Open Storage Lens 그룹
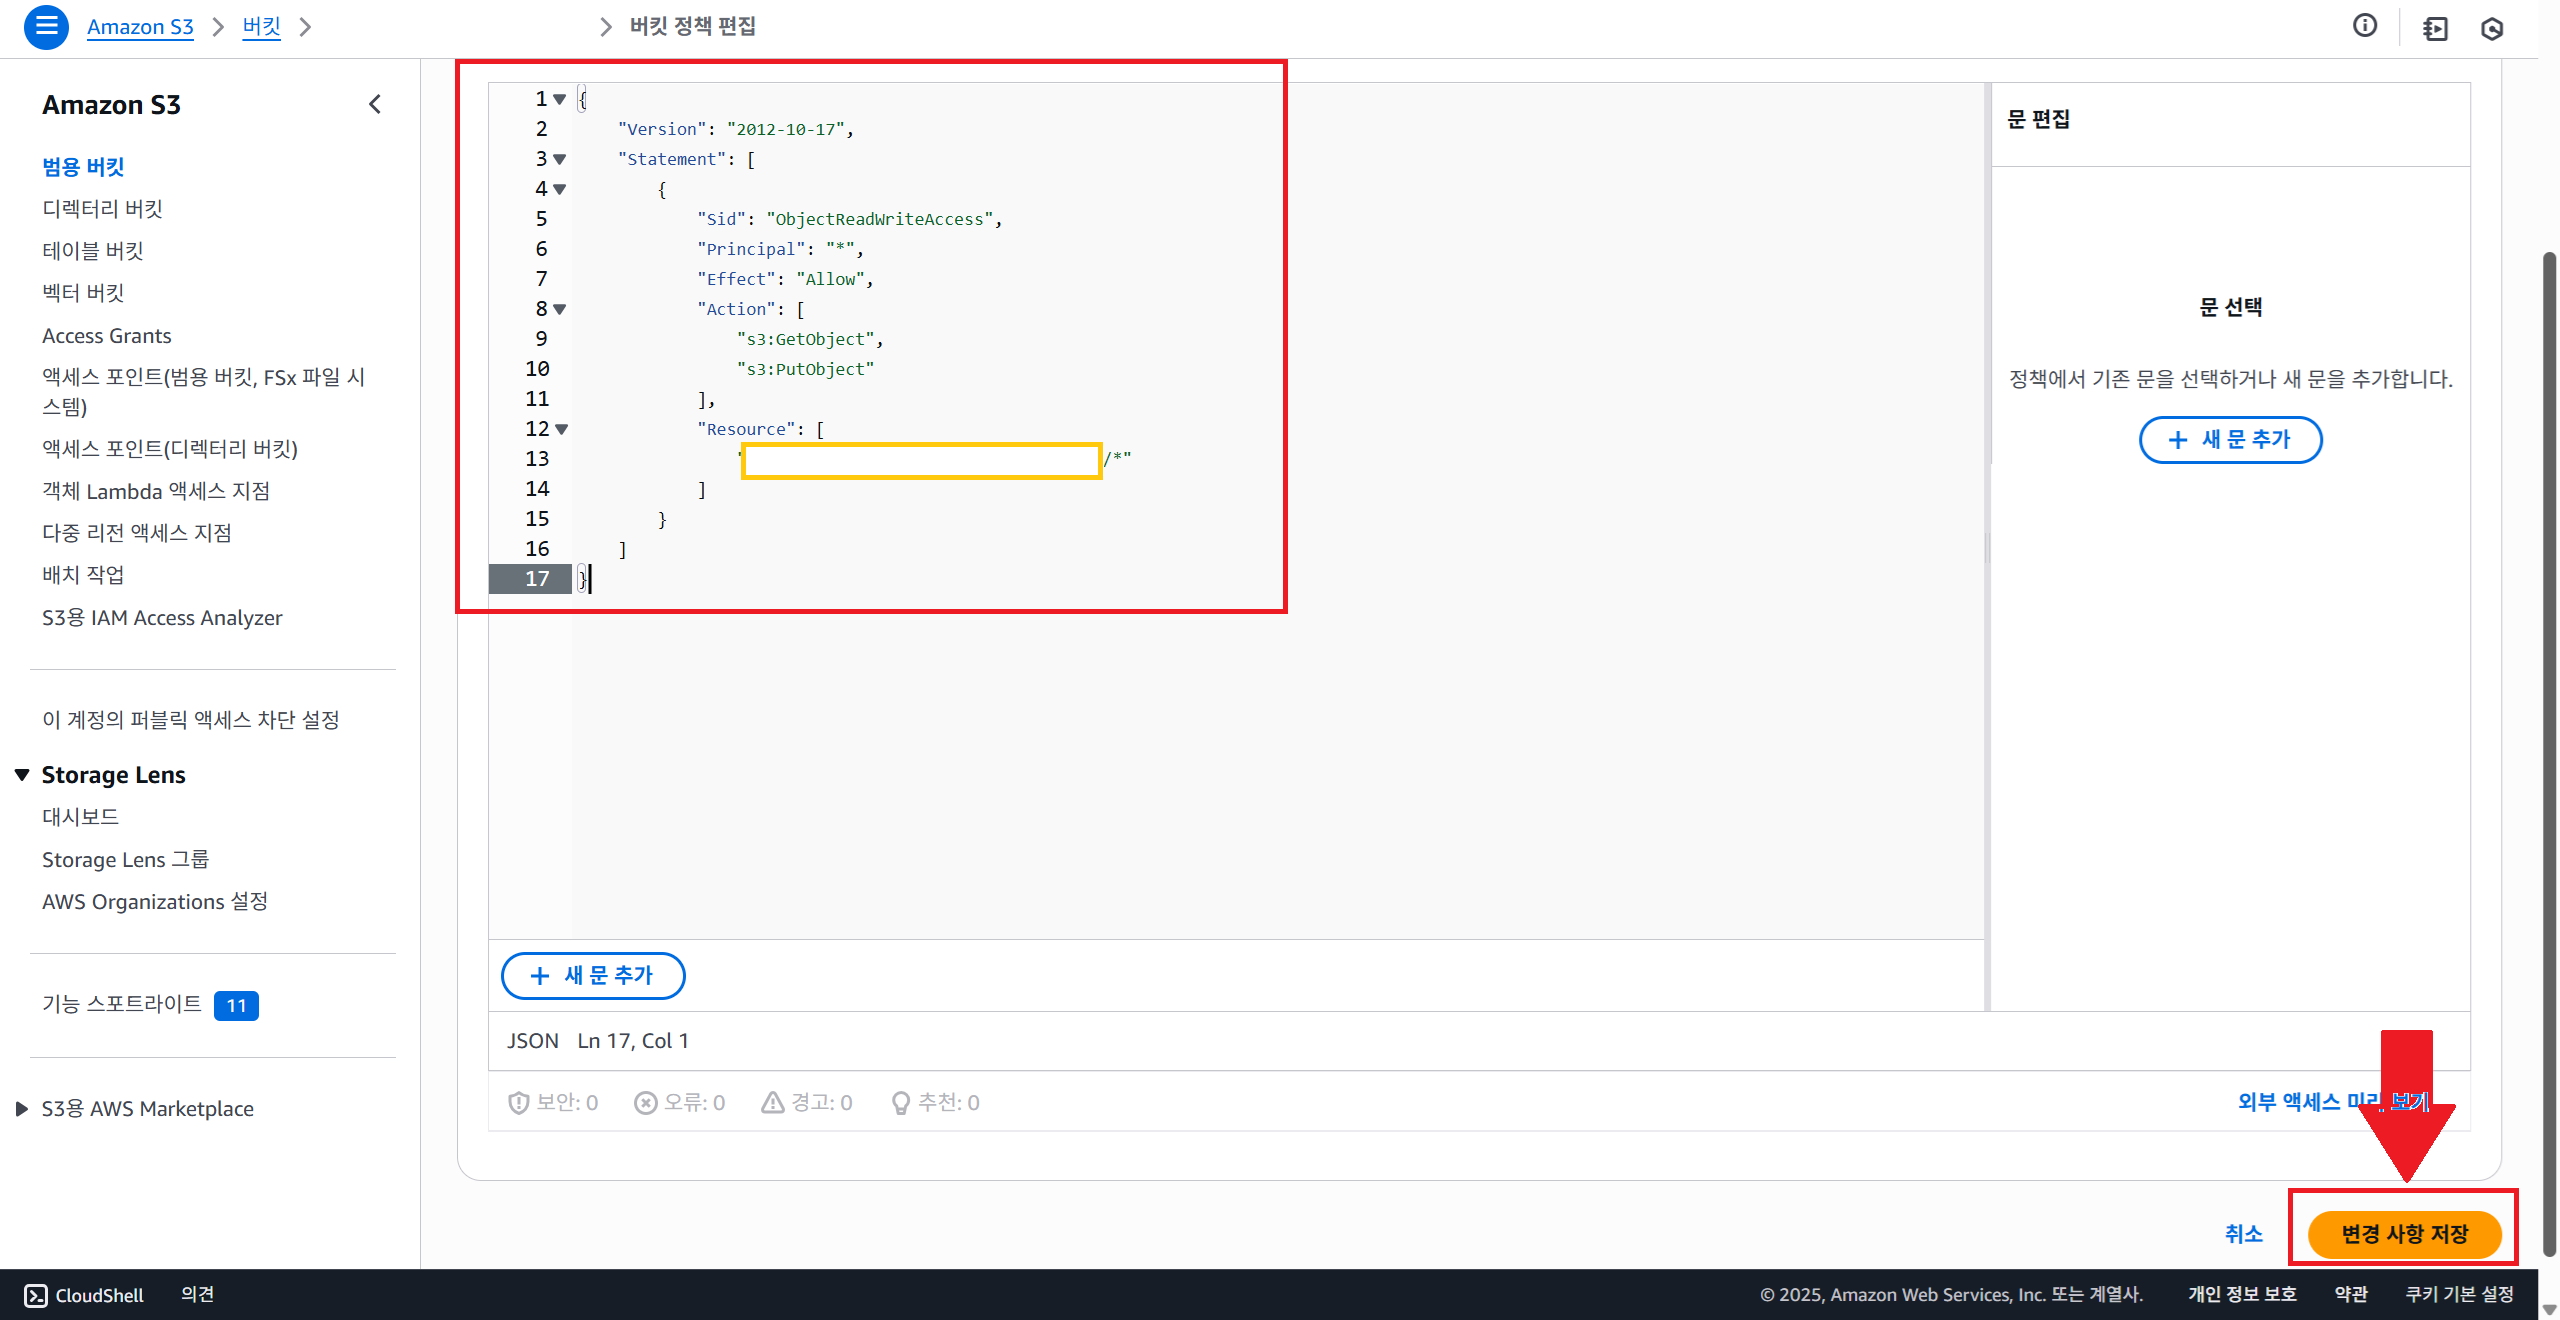The width and height of the screenshot is (2560, 1320). (x=125, y=860)
